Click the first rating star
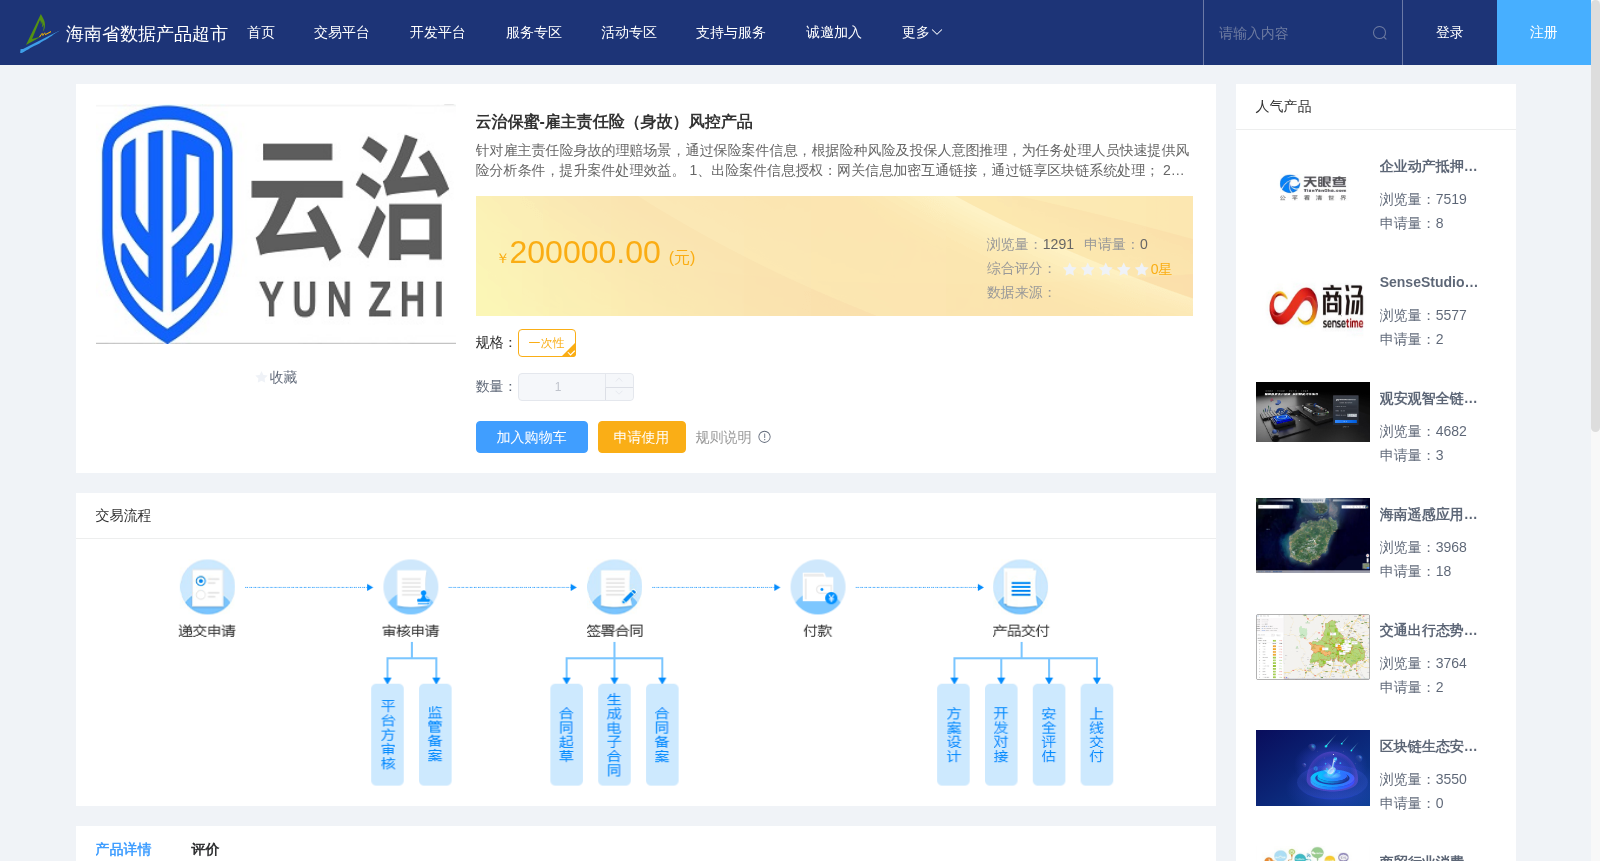This screenshot has width=1600, height=861. click(x=1070, y=269)
